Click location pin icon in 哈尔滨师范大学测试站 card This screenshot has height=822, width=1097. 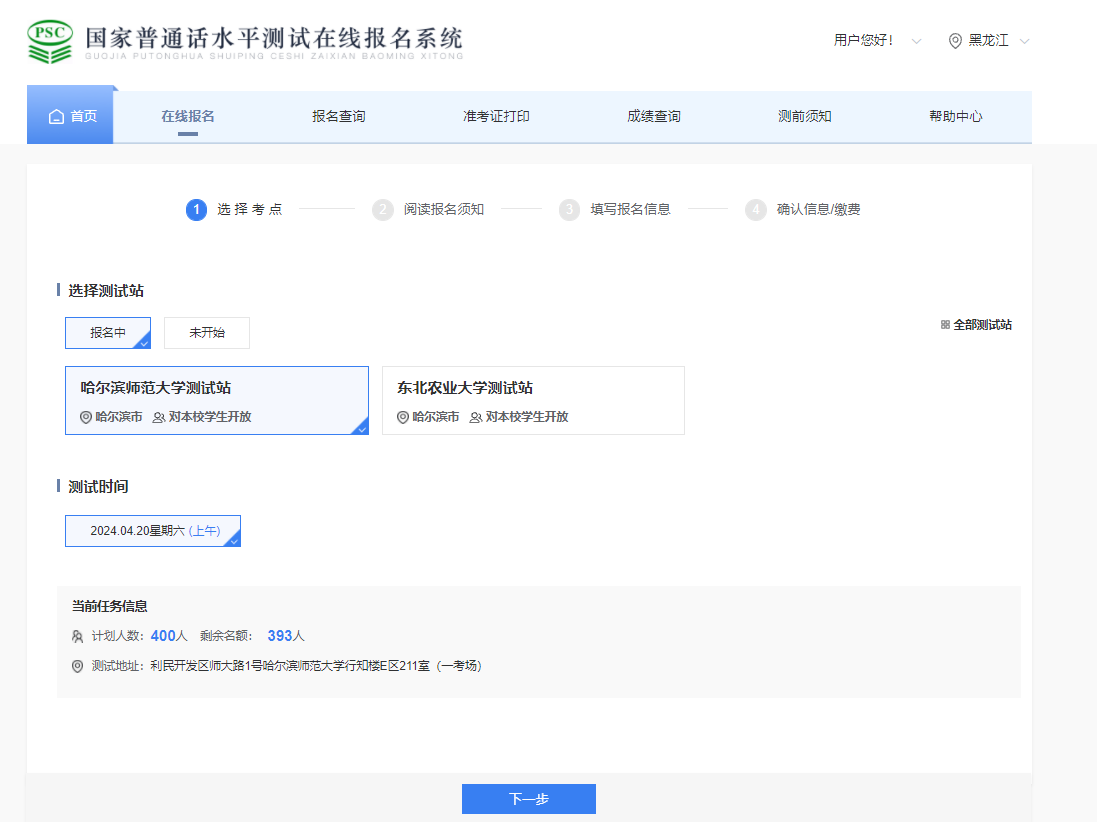pos(86,417)
